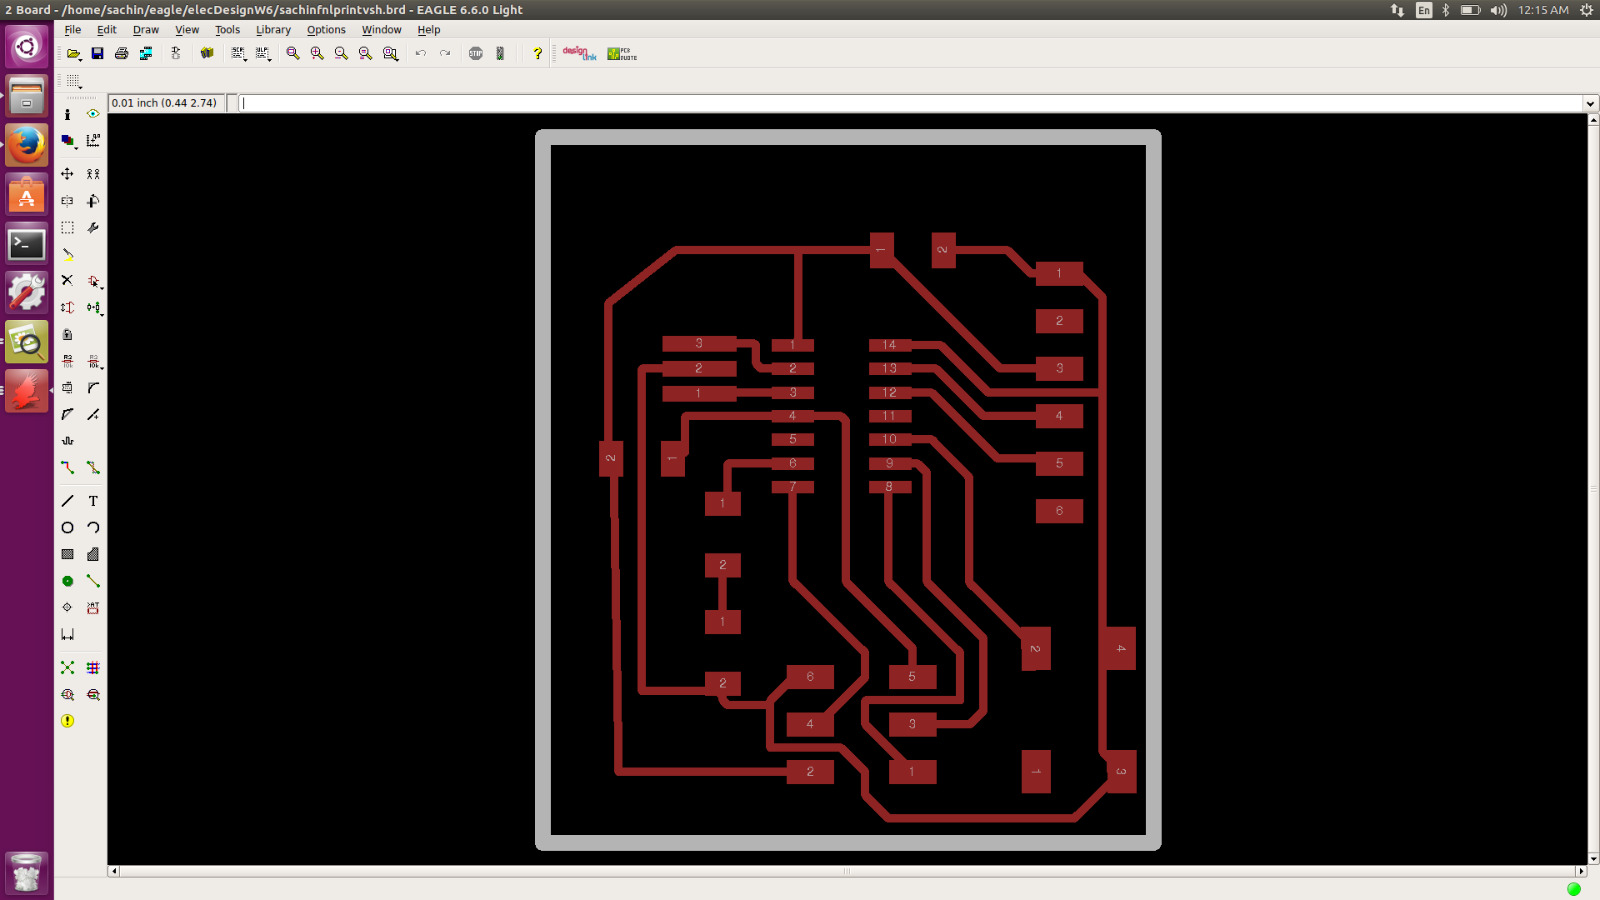Select the Rotate tool
Viewport: 1600px width, 900px height.
[x=93, y=201]
